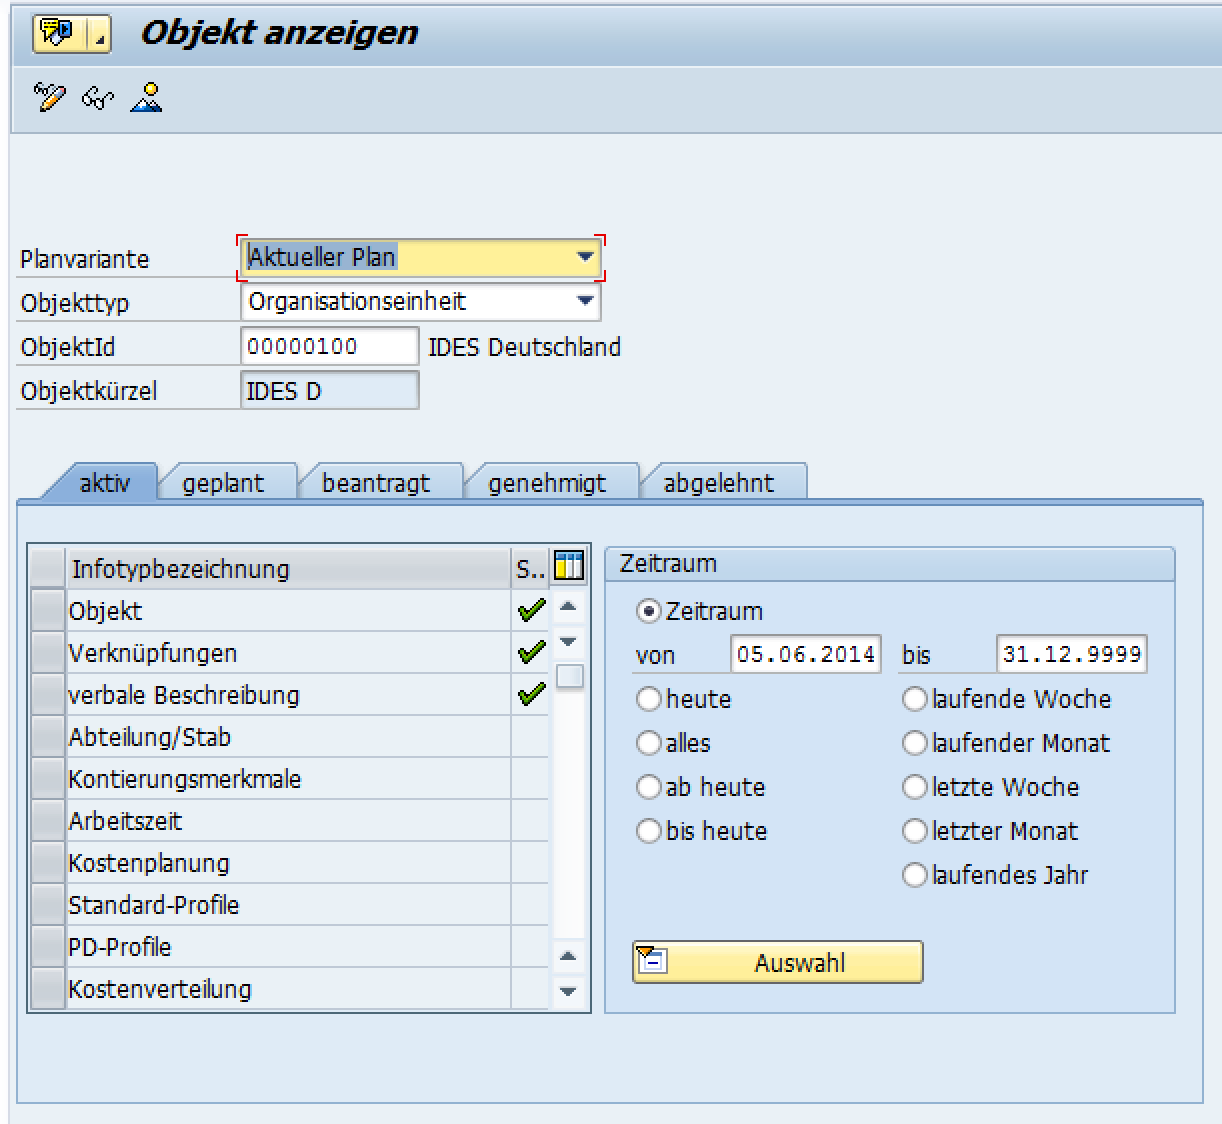
Task: Select the Zeitraum radio button
Action: point(648,611)
